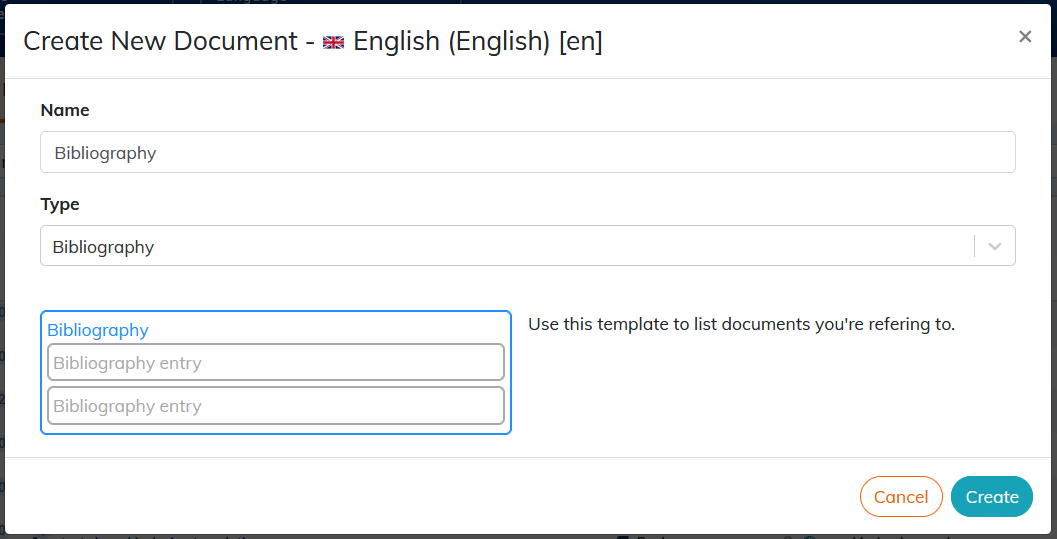1057x539 pixels.
Task: Click the Type dropdown chevron arrow
Action: click(x=995, y=247)
